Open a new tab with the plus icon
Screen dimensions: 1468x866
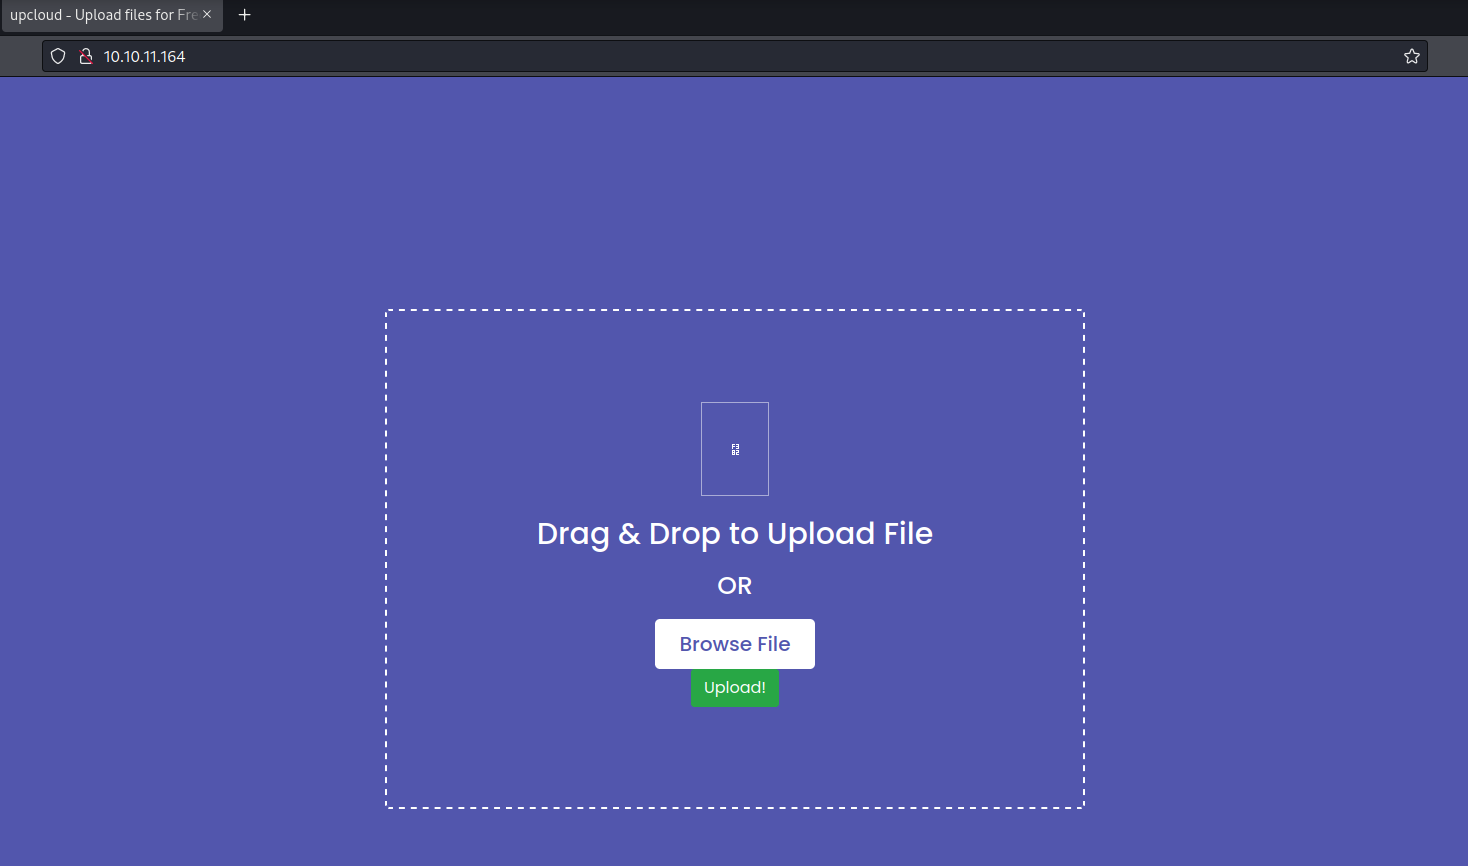pos(244,15)
